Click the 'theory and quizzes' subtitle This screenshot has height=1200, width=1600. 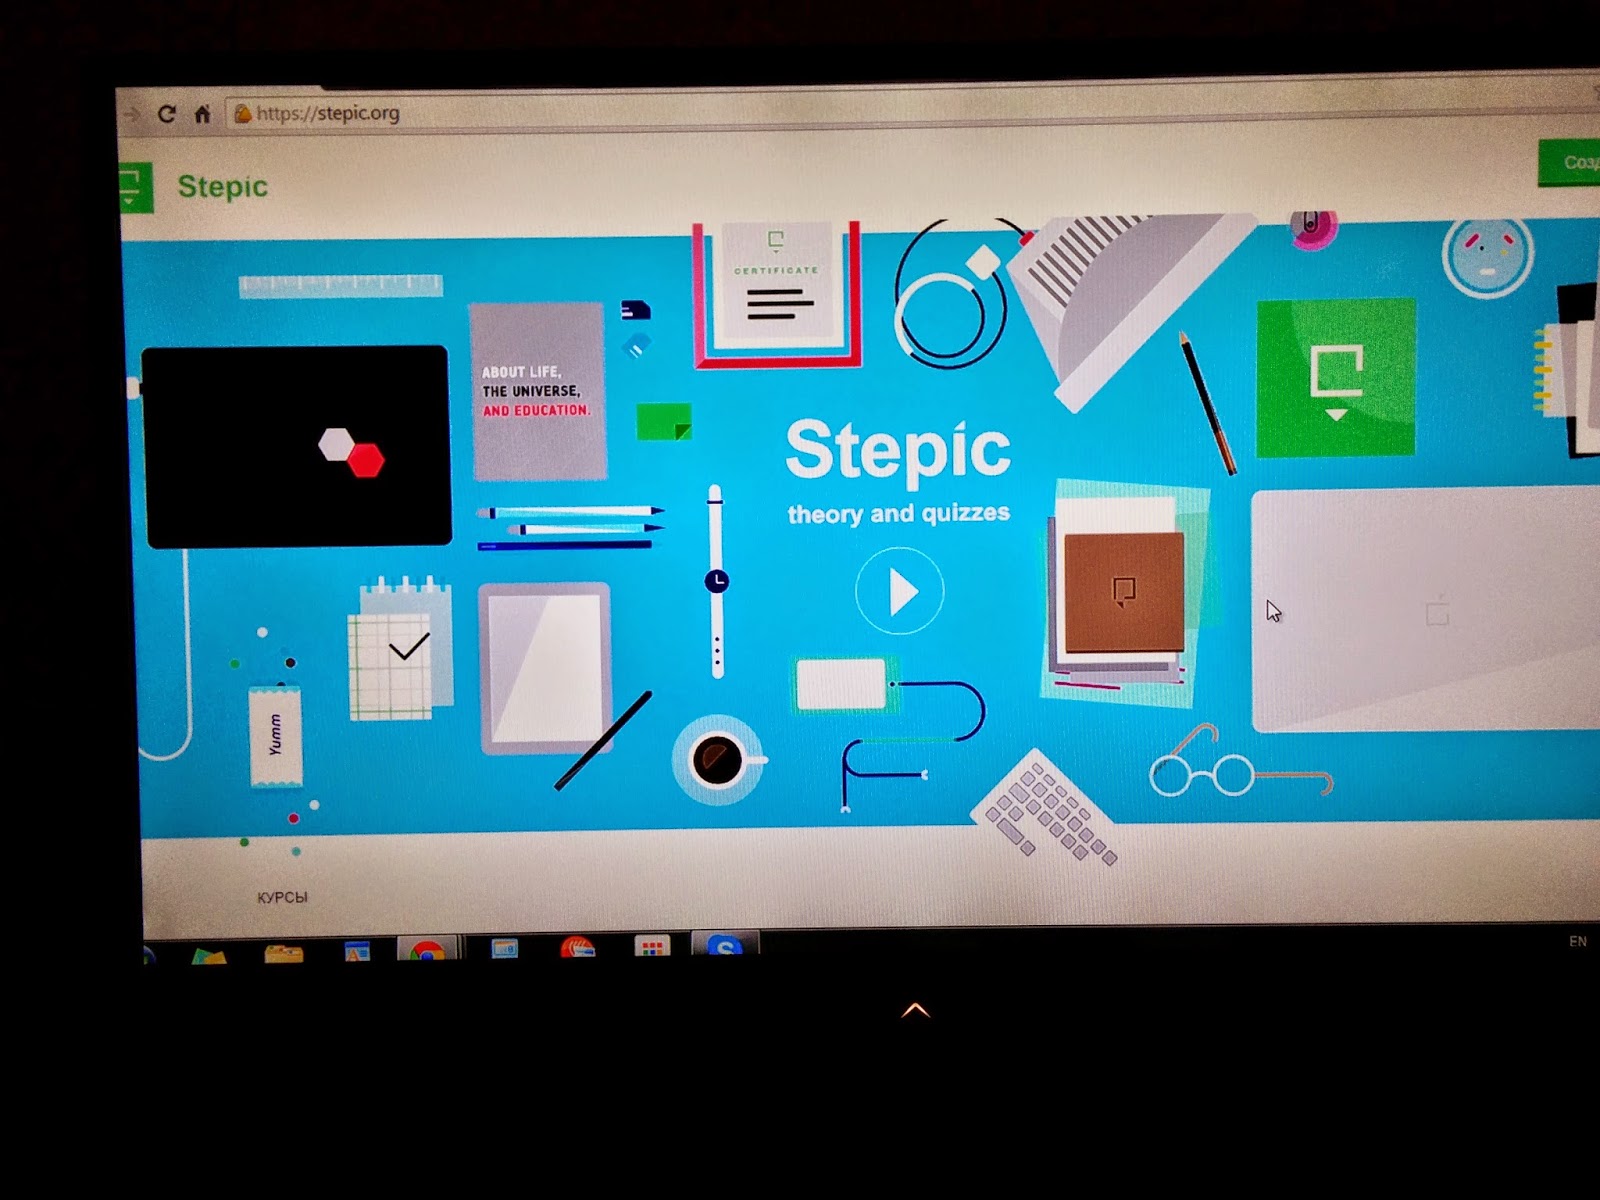pyautogui.click(x=898, y=514)
